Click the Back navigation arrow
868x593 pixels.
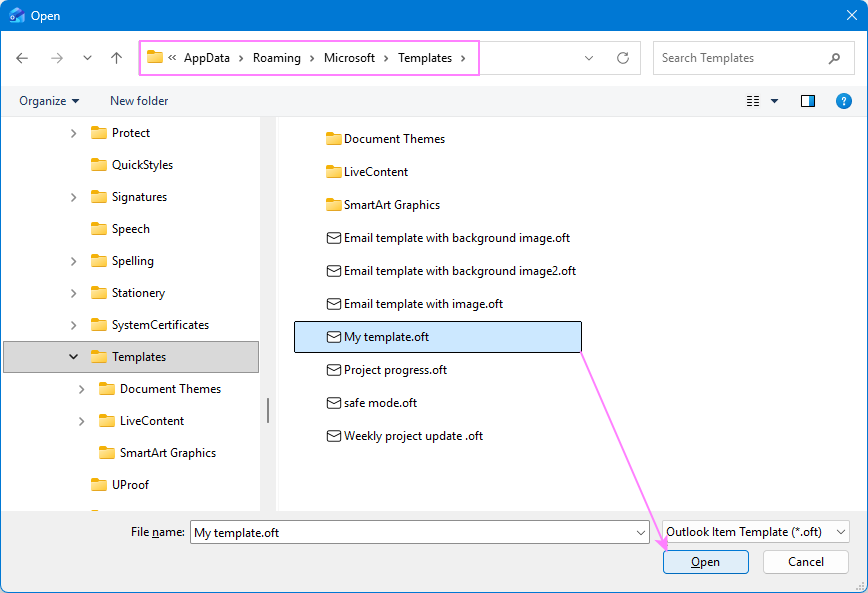[x=22, y=58]
